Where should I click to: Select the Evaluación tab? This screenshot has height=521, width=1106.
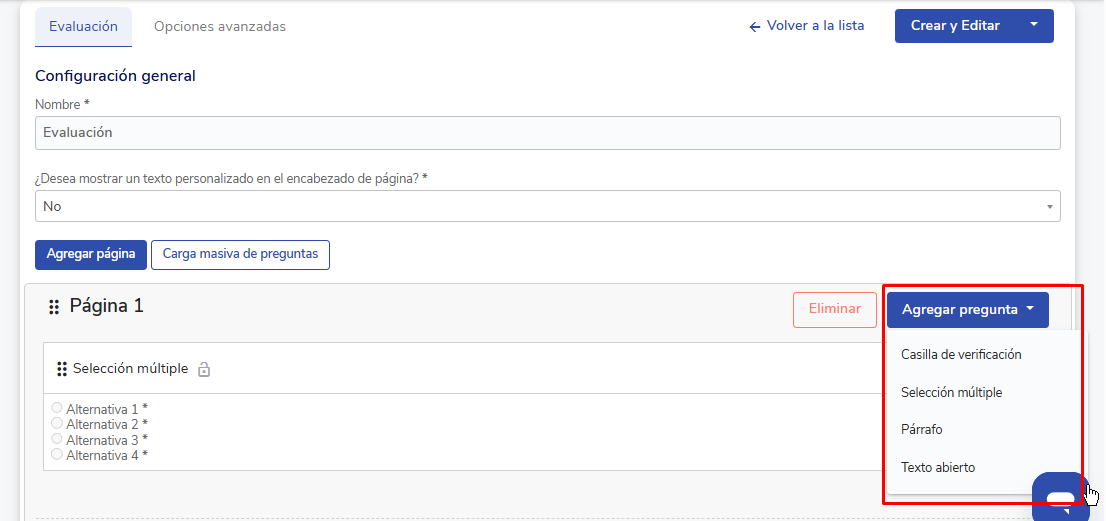click(83, 27)
